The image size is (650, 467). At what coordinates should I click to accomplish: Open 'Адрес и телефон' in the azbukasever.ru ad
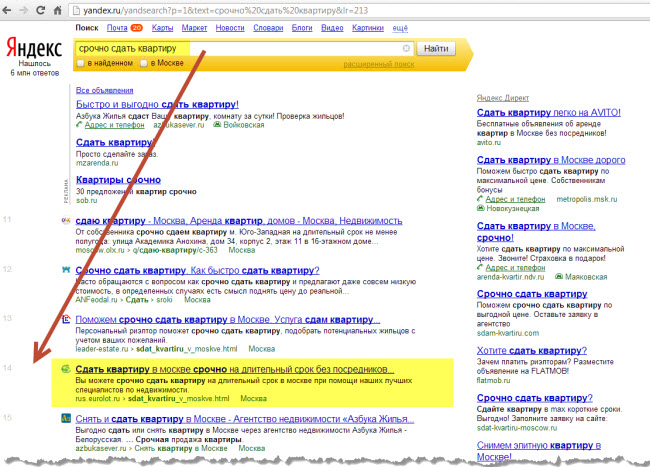point(114,125)
